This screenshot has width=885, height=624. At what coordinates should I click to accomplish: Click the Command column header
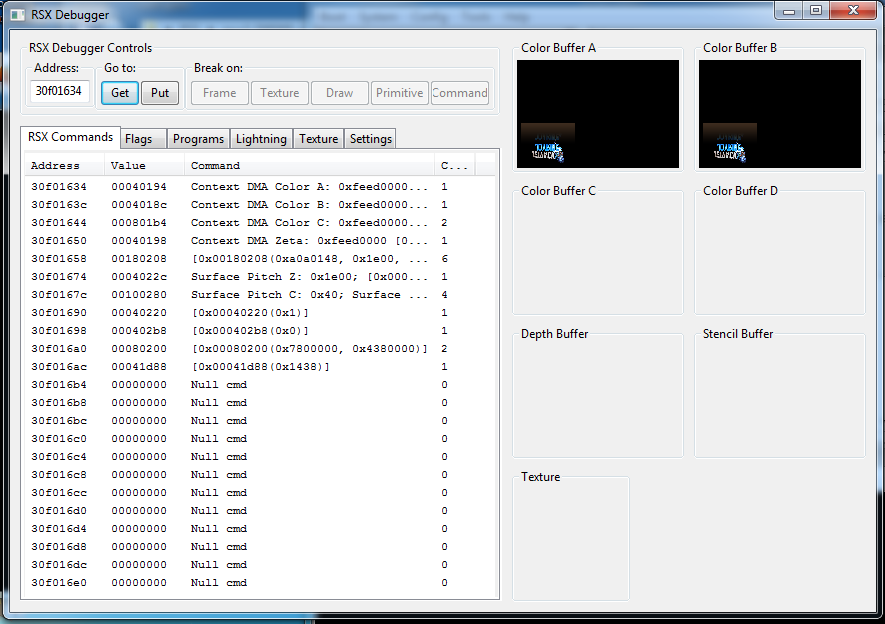(x=309, y=165)
